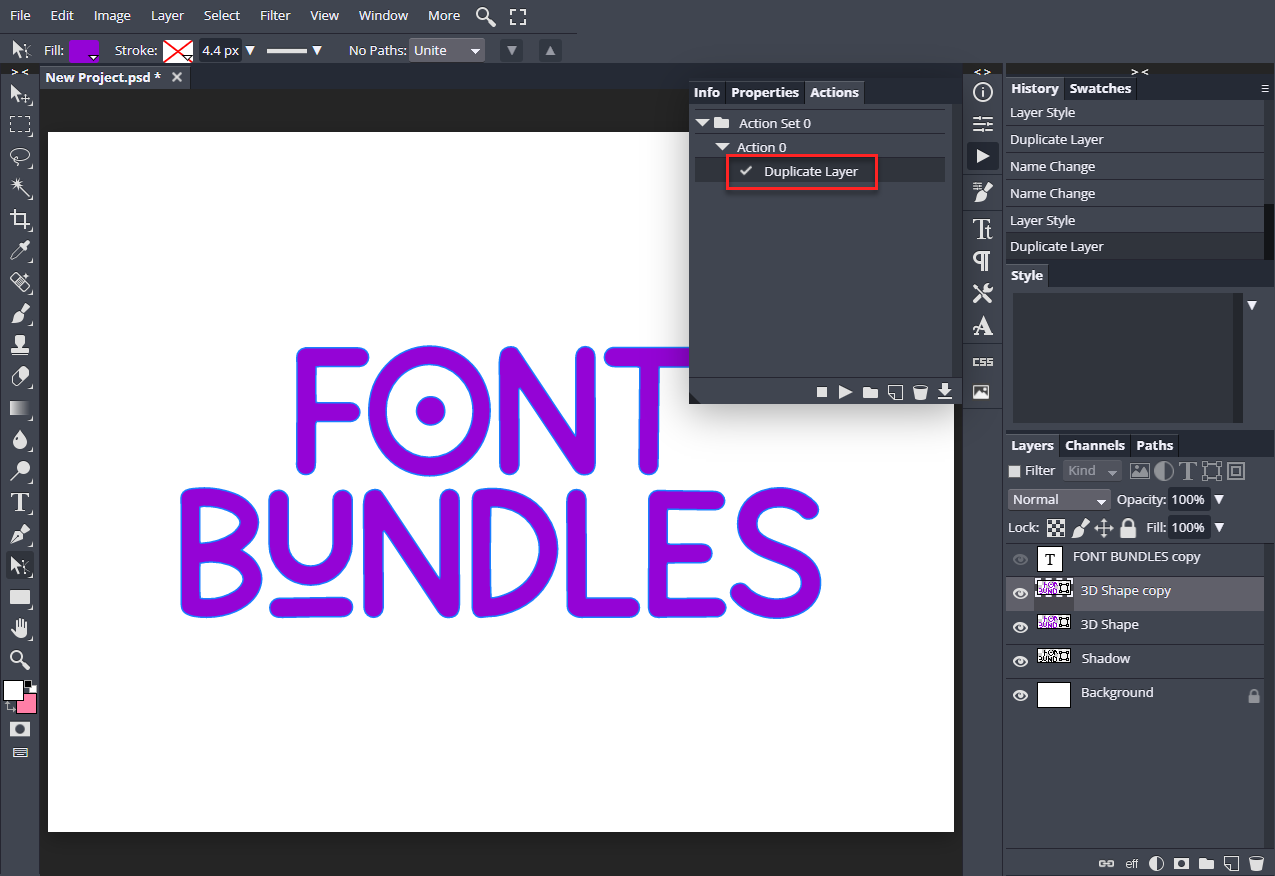Play the action with the play button

846,392
